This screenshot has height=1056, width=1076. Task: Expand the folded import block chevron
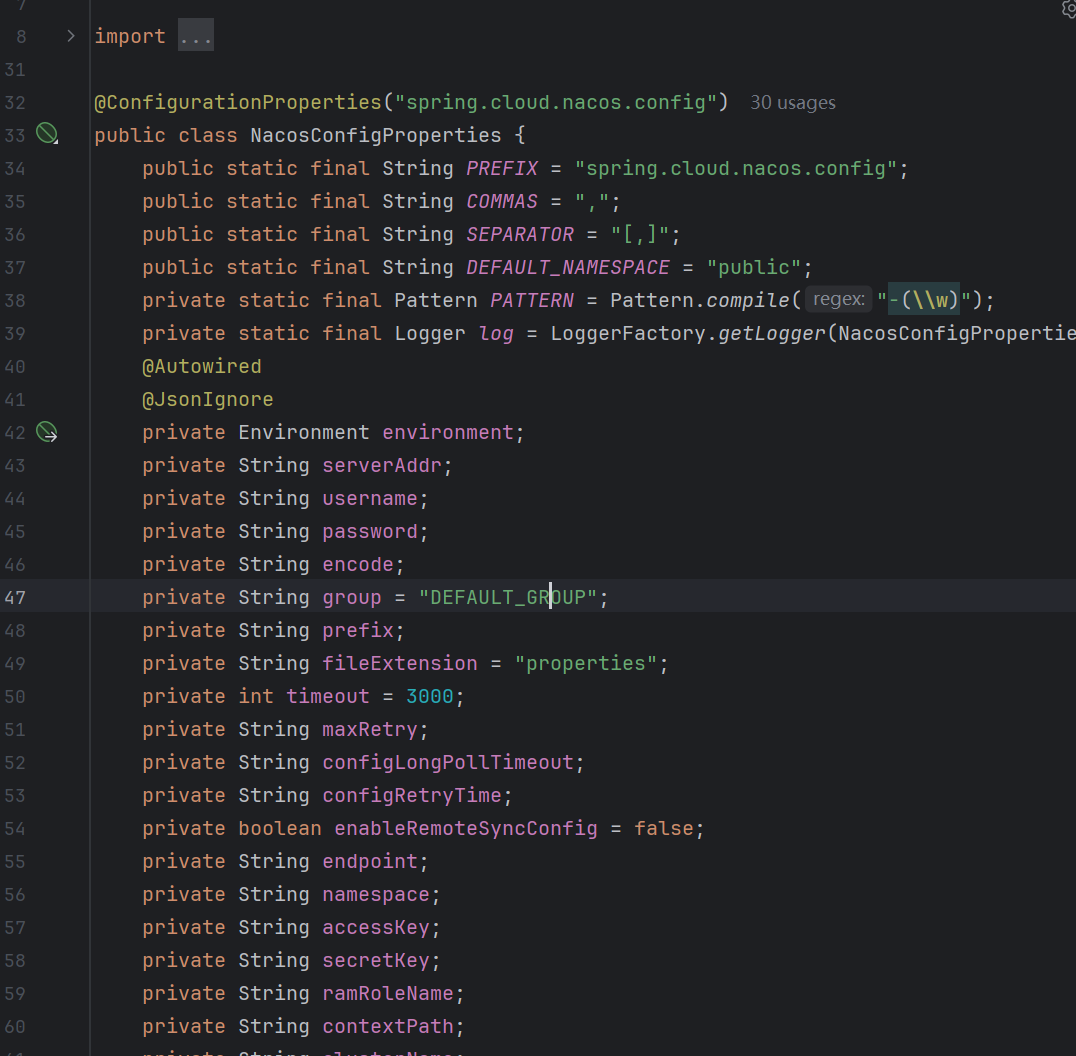click(70, 36)
